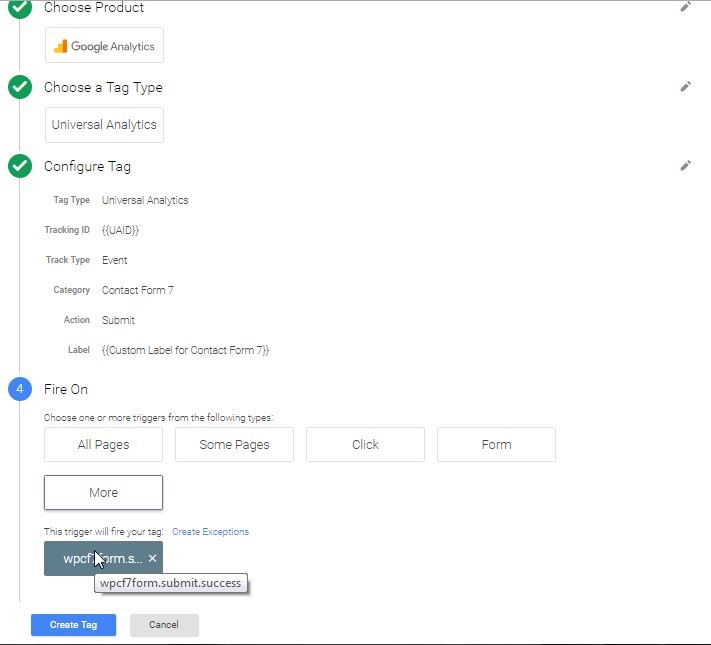This screenshot has height=645, width=711.
Task: Click the Create Tag button
Action: point(73,625)
